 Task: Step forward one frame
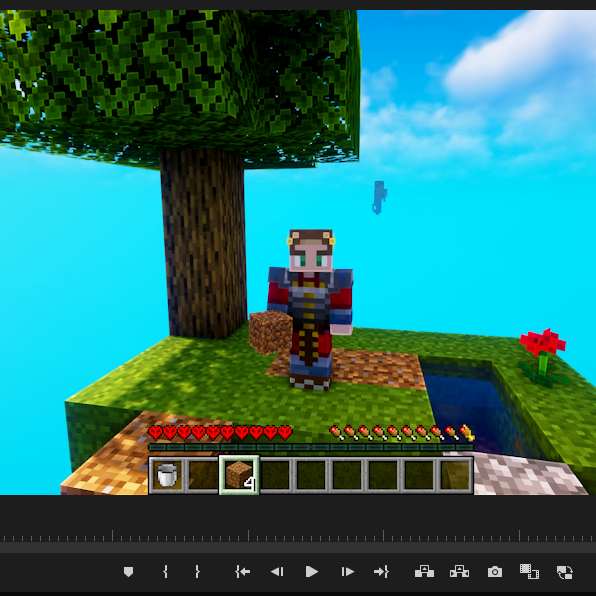(x=347, y=572)
